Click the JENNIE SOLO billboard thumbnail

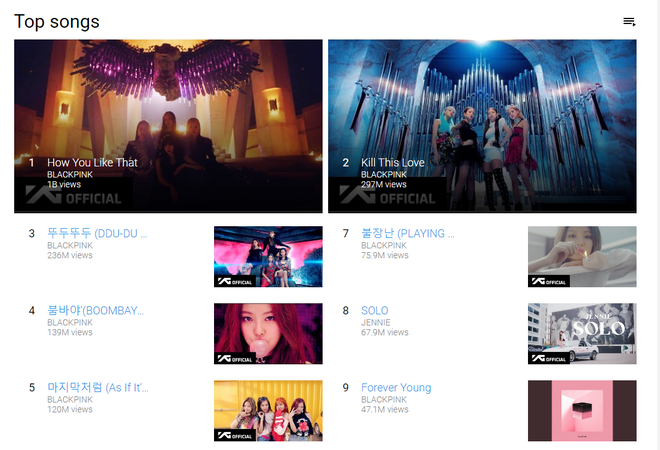(x=582, y=334)
